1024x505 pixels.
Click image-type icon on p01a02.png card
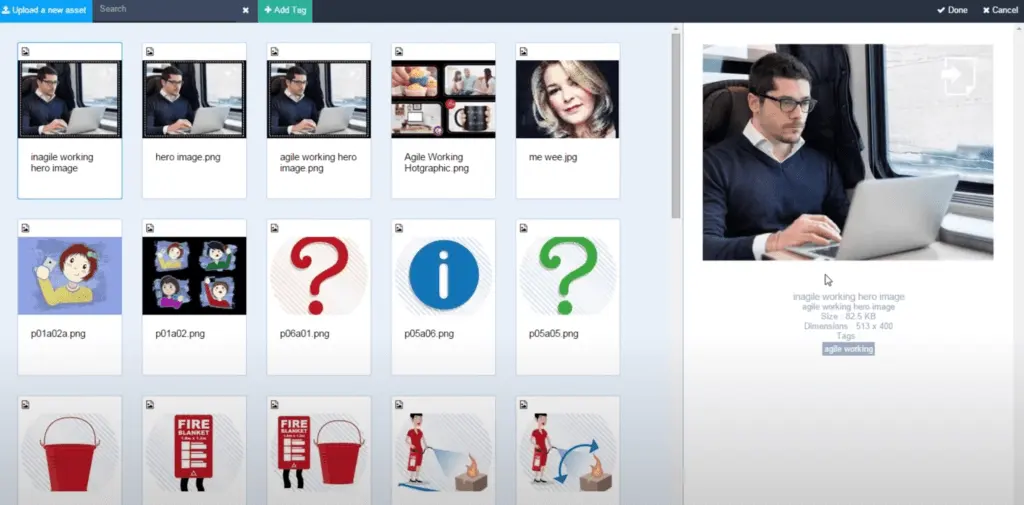click(x=150, y=228)
